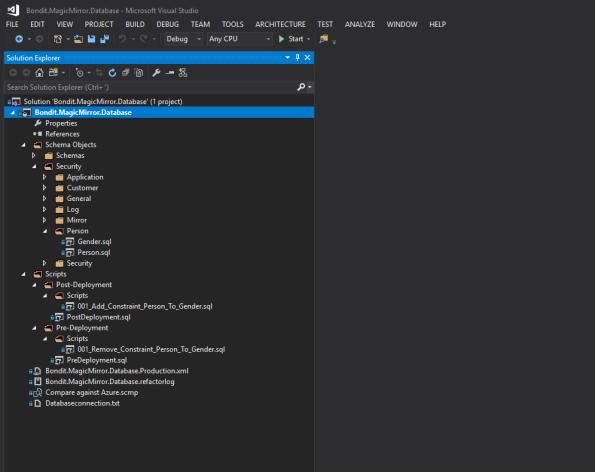The height and width of the screenshot is (472, 595).
Task: Select Databaseconnection.txt file
Action: pos(82,403)
